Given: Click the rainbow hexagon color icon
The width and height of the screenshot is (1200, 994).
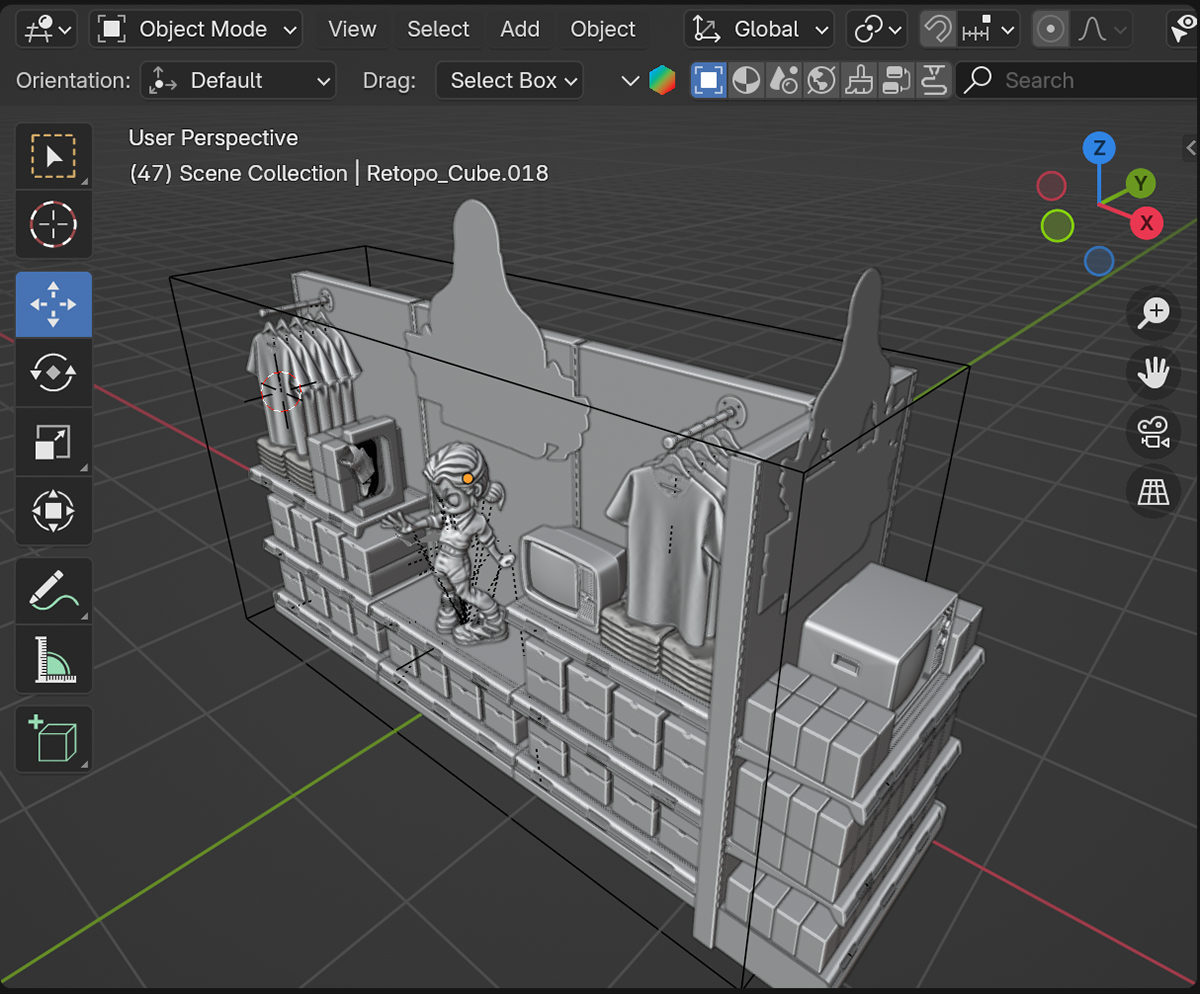Looking at the screenshot, I should (x=662, y=81).
